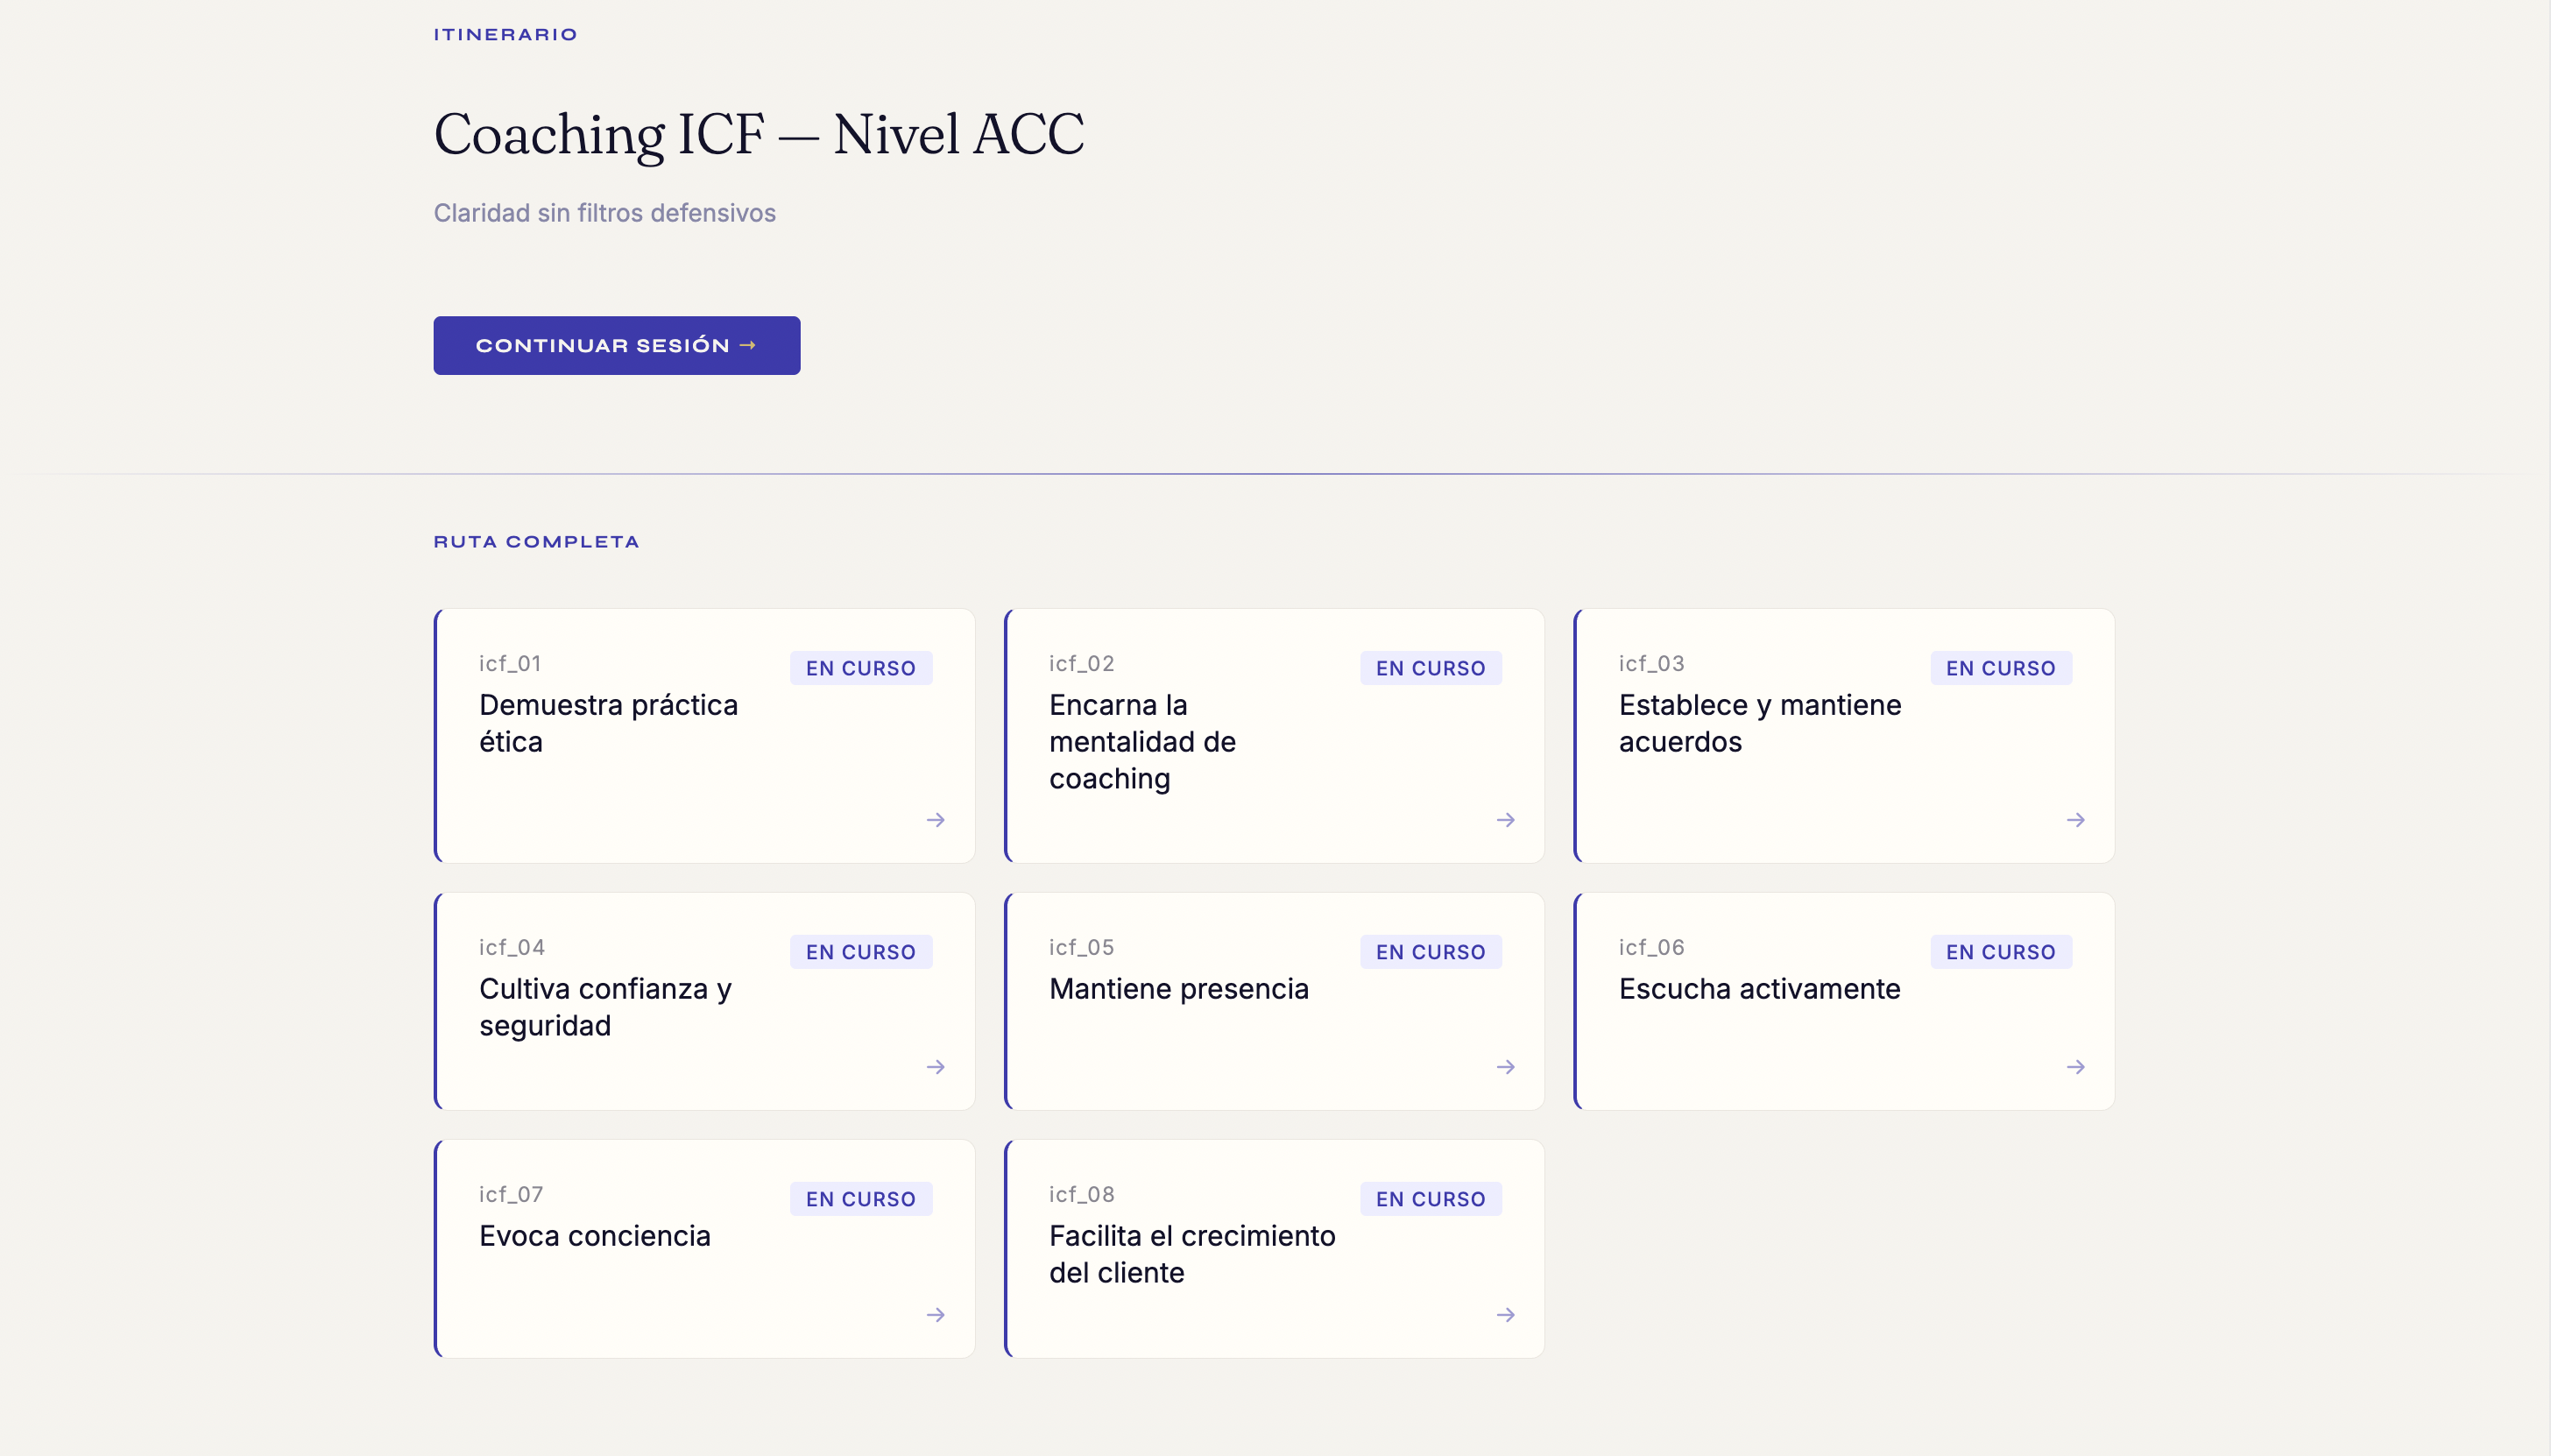Click arrow icon on Cultiva confianza y seguridad card
Image resolution: width=2551 pixels, height=1456 pixels.
click(935, 1067)
